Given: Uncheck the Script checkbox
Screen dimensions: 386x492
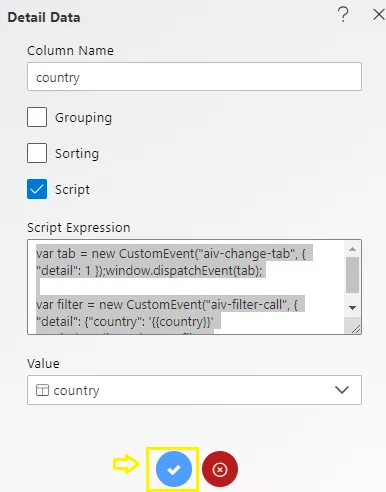Looking at the screenshot, I should pos(37,189).
